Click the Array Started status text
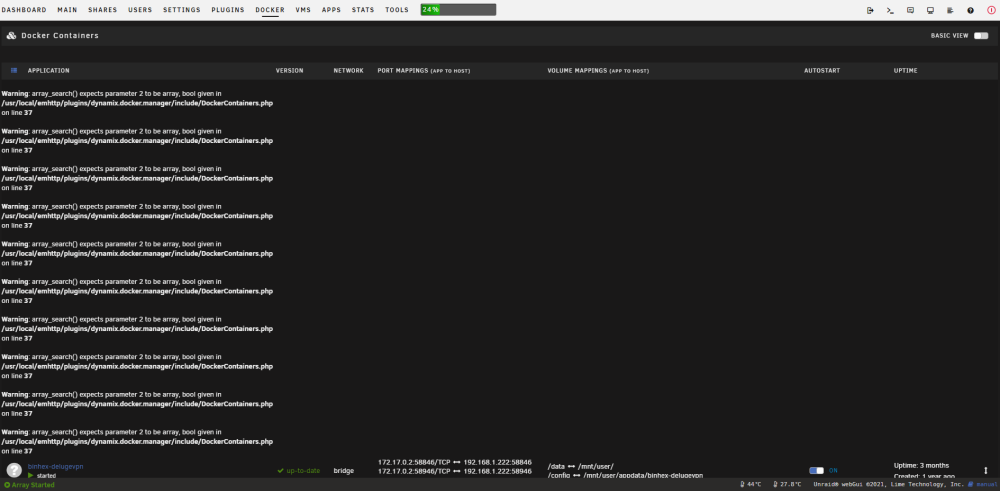This screenshot has height=491, width=1000. (x=33, y=485)
